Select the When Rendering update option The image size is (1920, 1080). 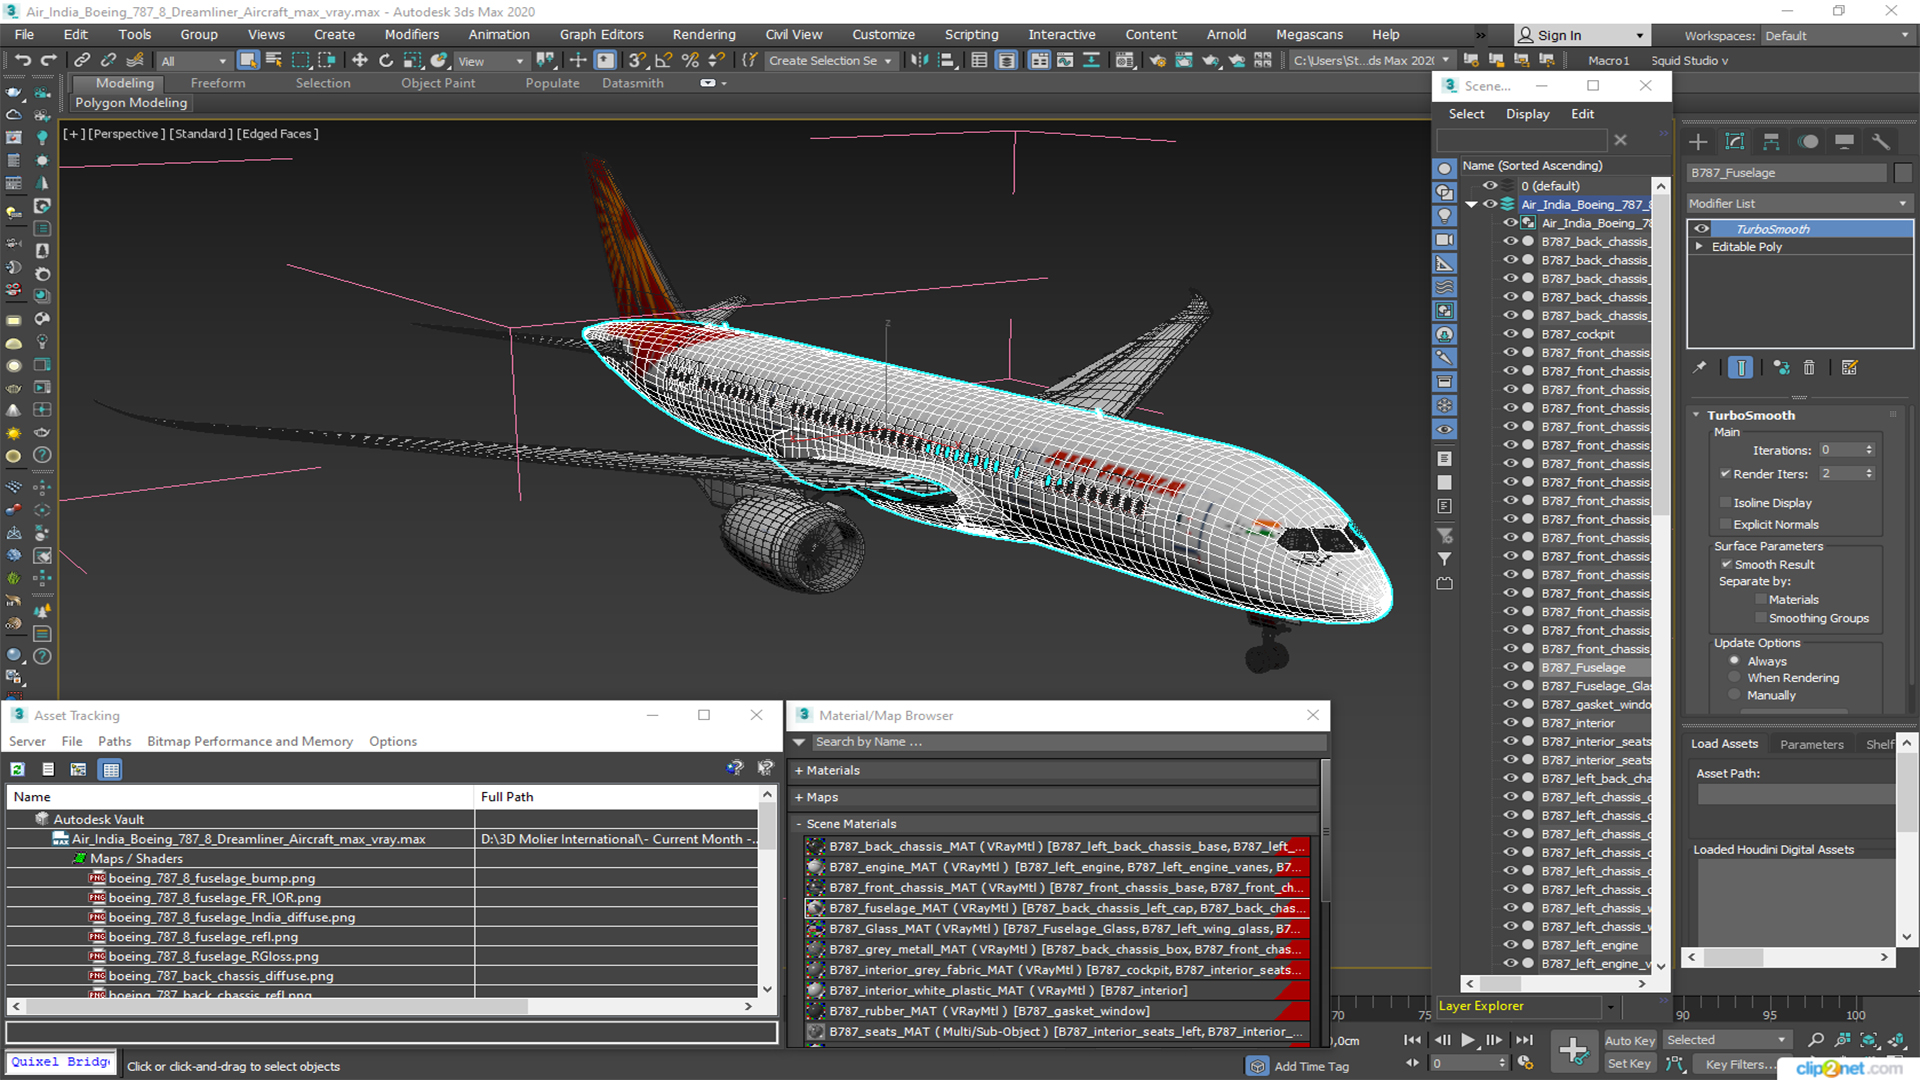[1735, 678]
